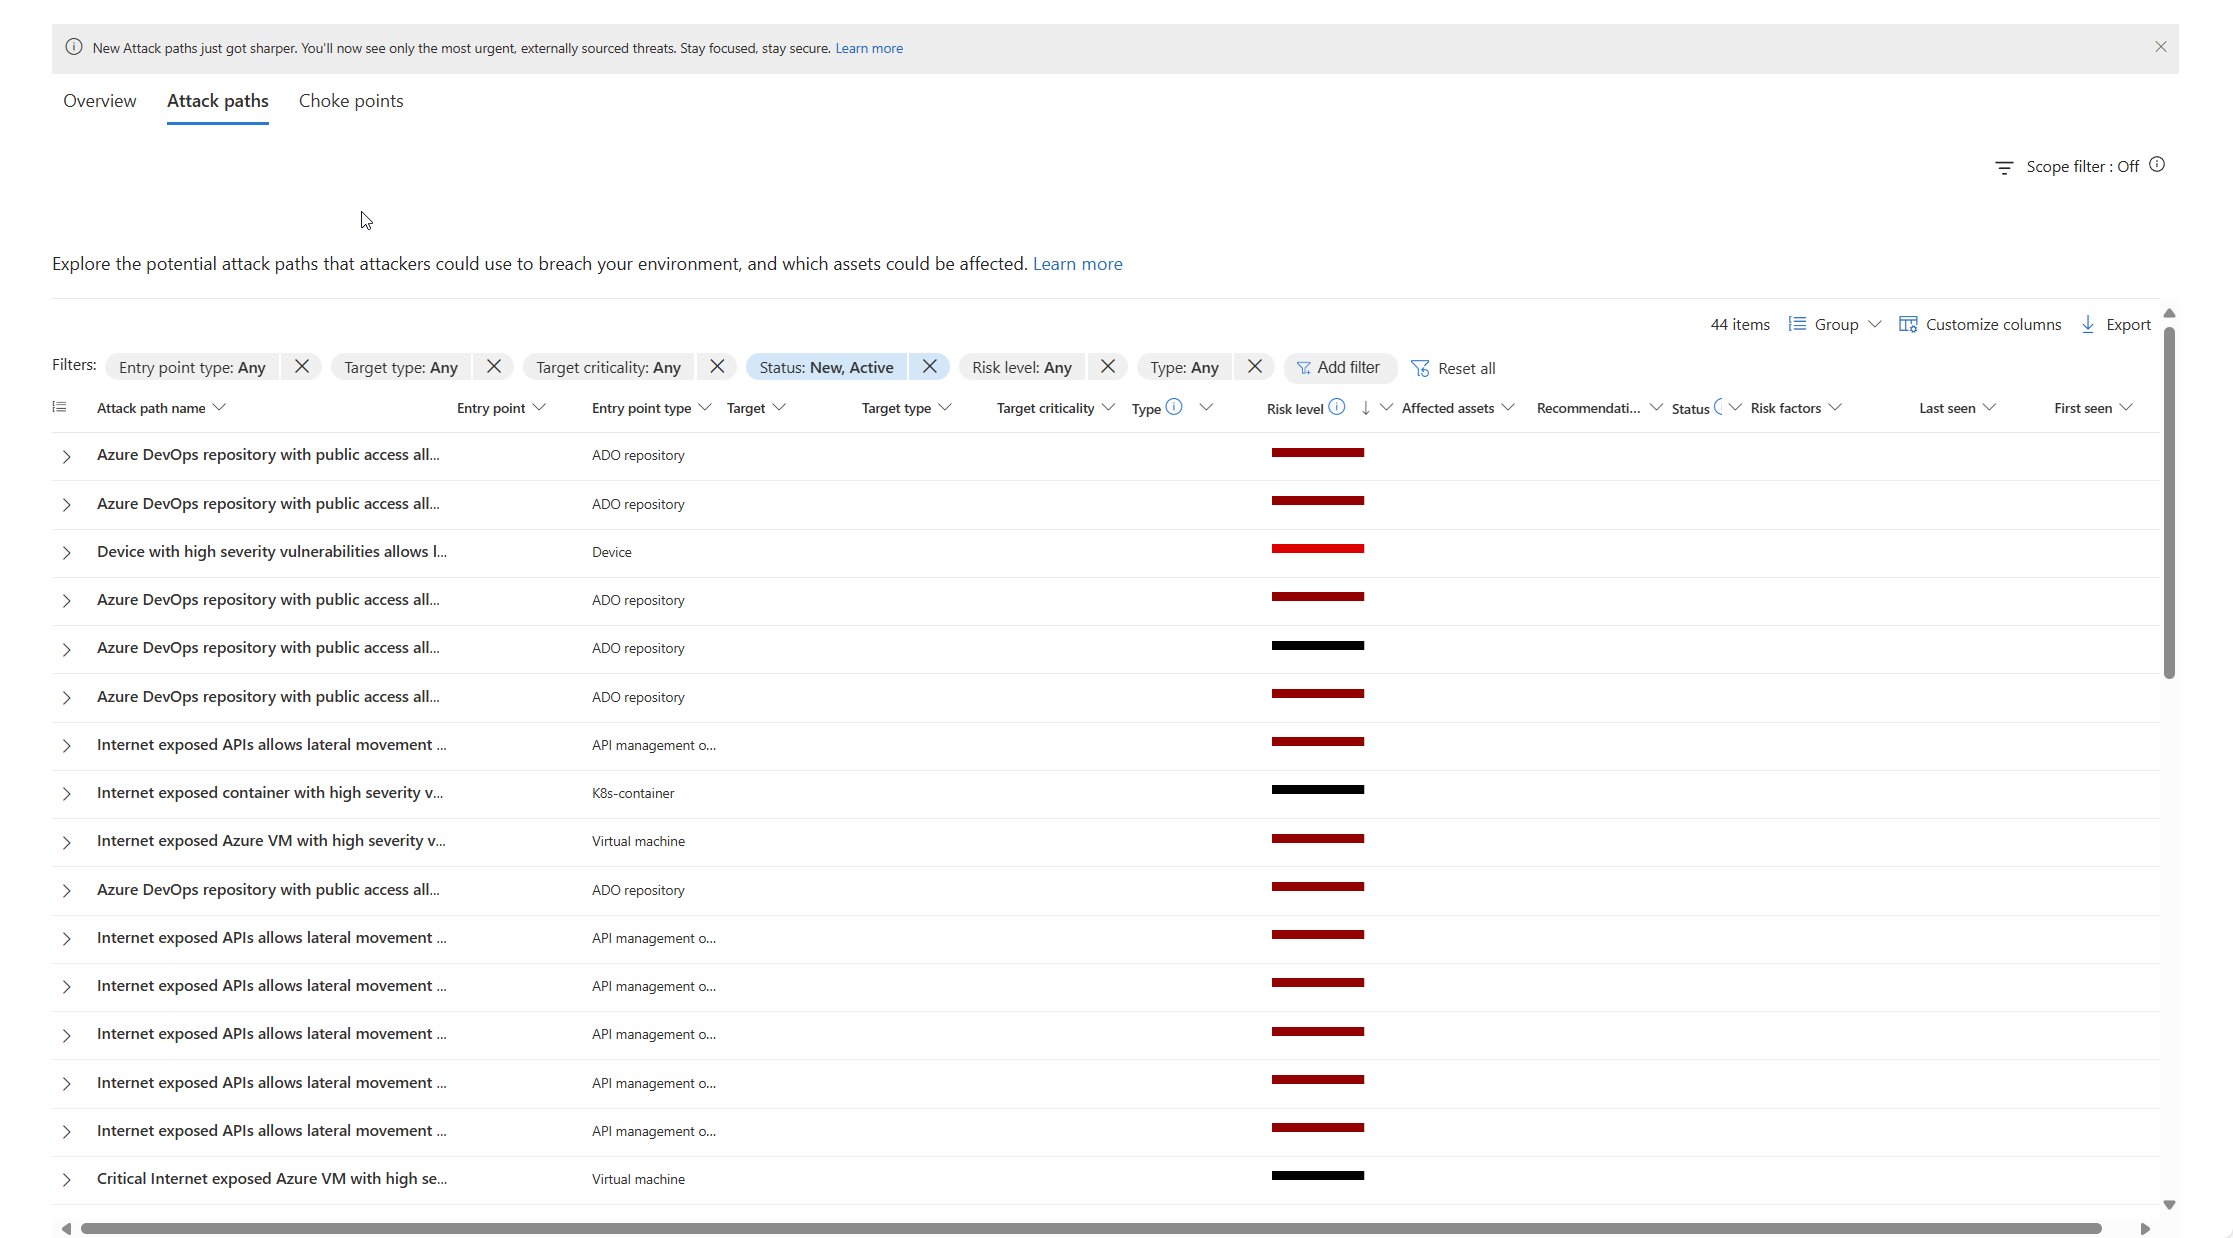Remove the Entry point type filter

[301, 367]
